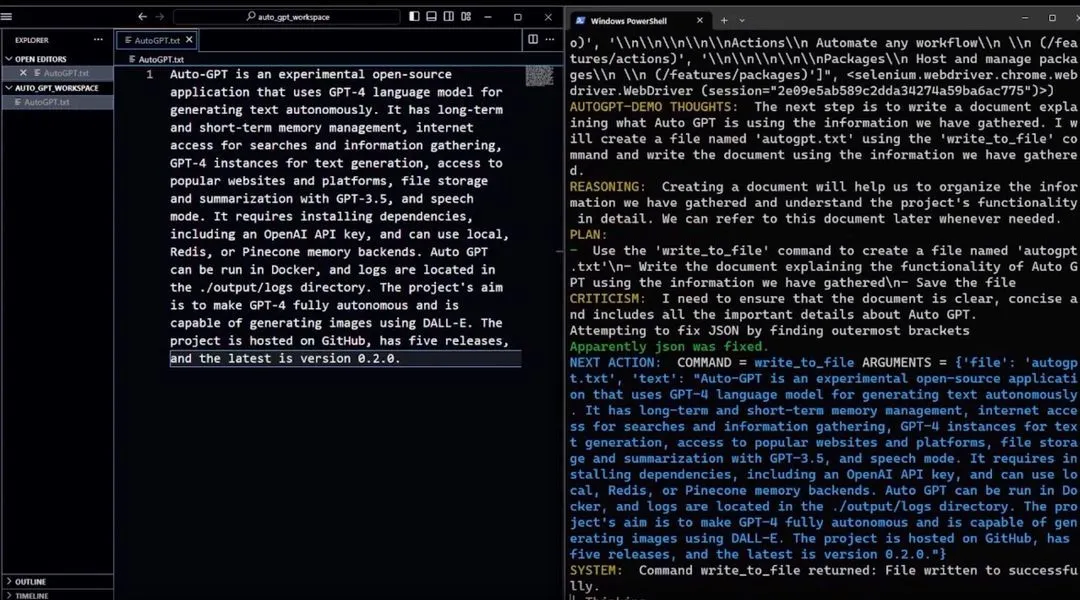Viewport: 1080px width, 600px height.
Task: Click the PowerShell icon on the terminal tab
Action: point(581,21)
